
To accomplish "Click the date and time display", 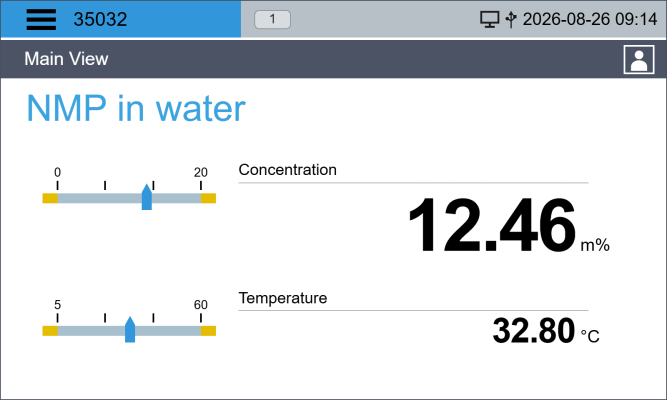I will coord(590,19).
